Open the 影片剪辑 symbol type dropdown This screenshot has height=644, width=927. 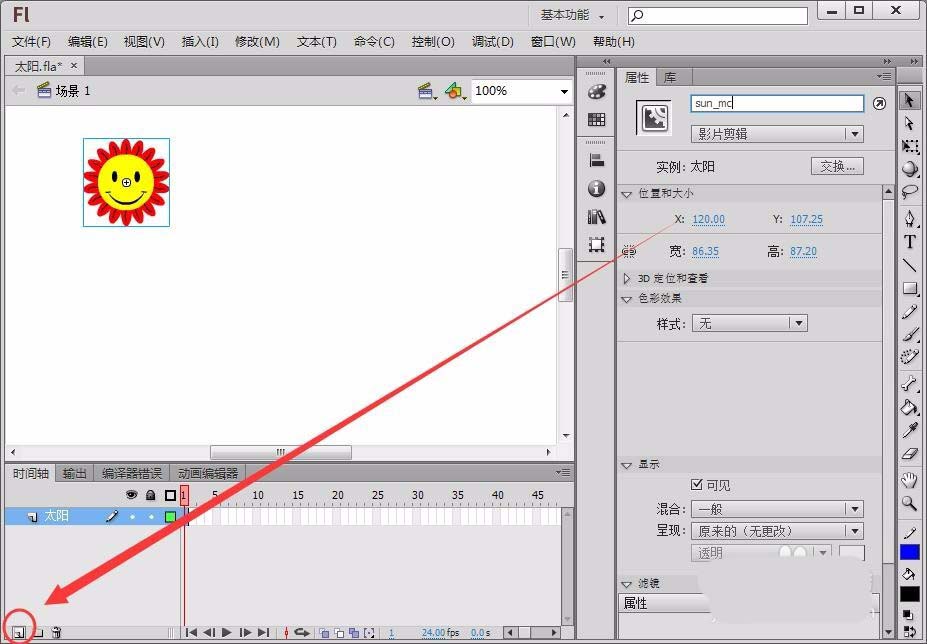[x=857, y=133]
